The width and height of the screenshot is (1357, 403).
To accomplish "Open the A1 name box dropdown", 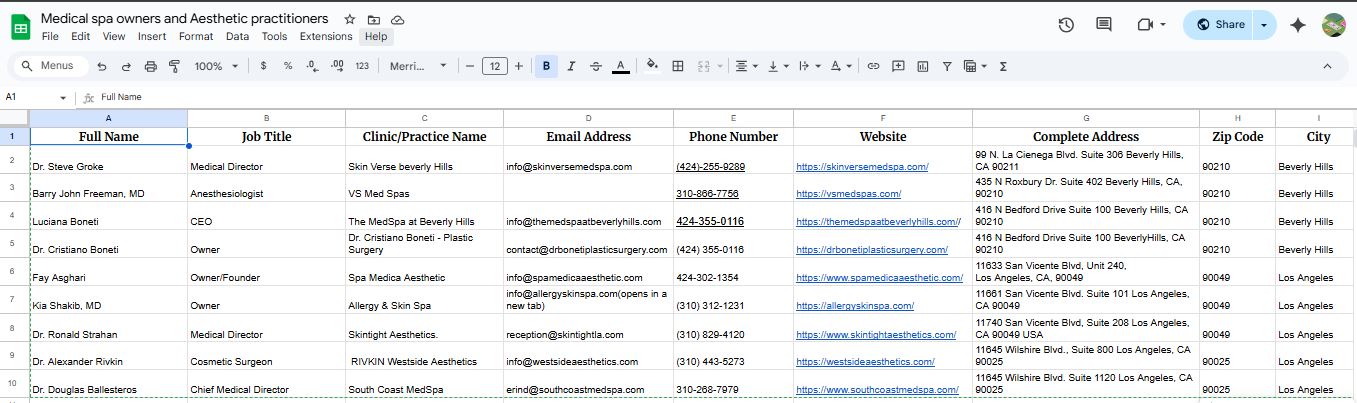I will 63,97.
